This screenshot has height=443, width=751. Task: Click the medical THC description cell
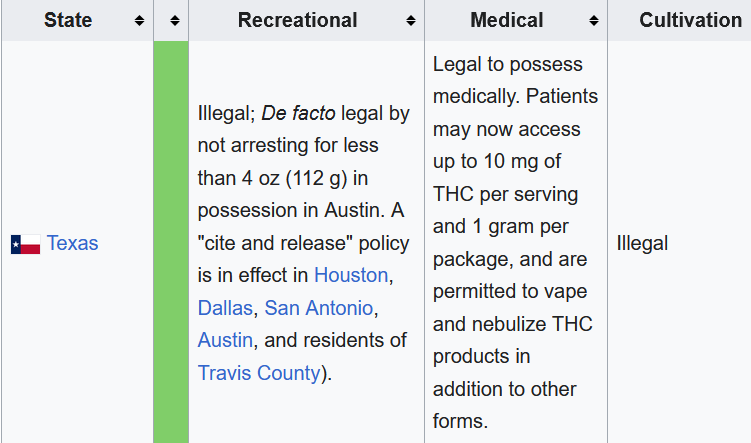coord(516,242)
